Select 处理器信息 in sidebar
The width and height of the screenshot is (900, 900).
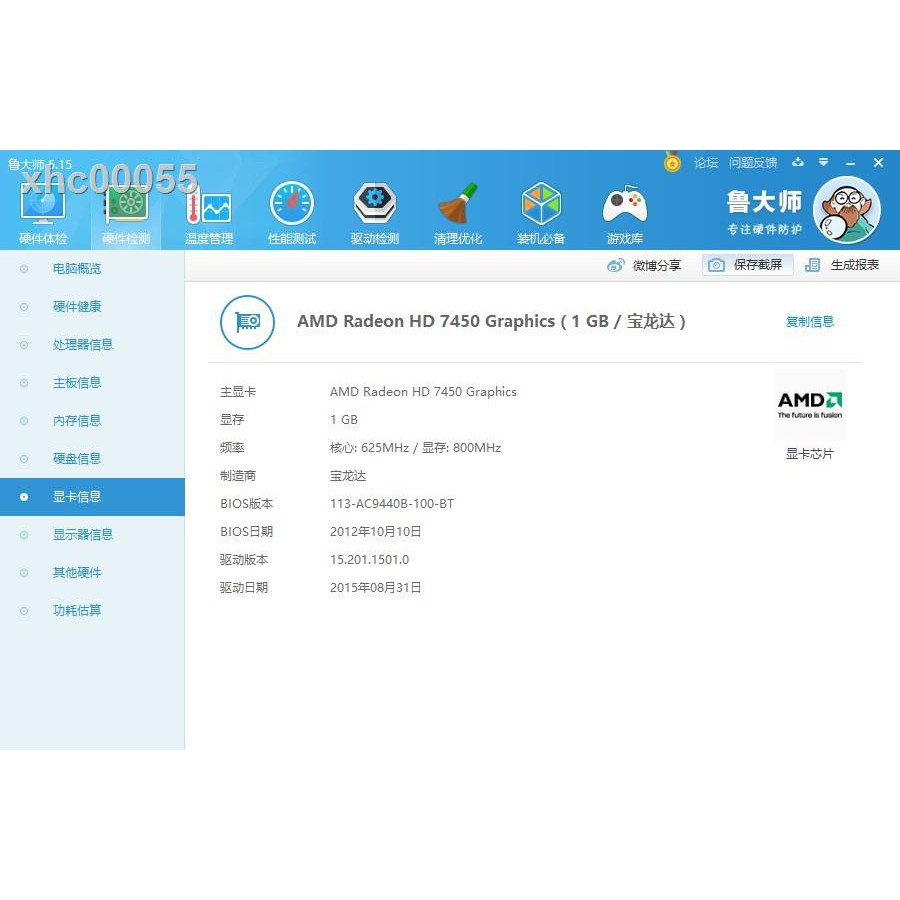92,344
